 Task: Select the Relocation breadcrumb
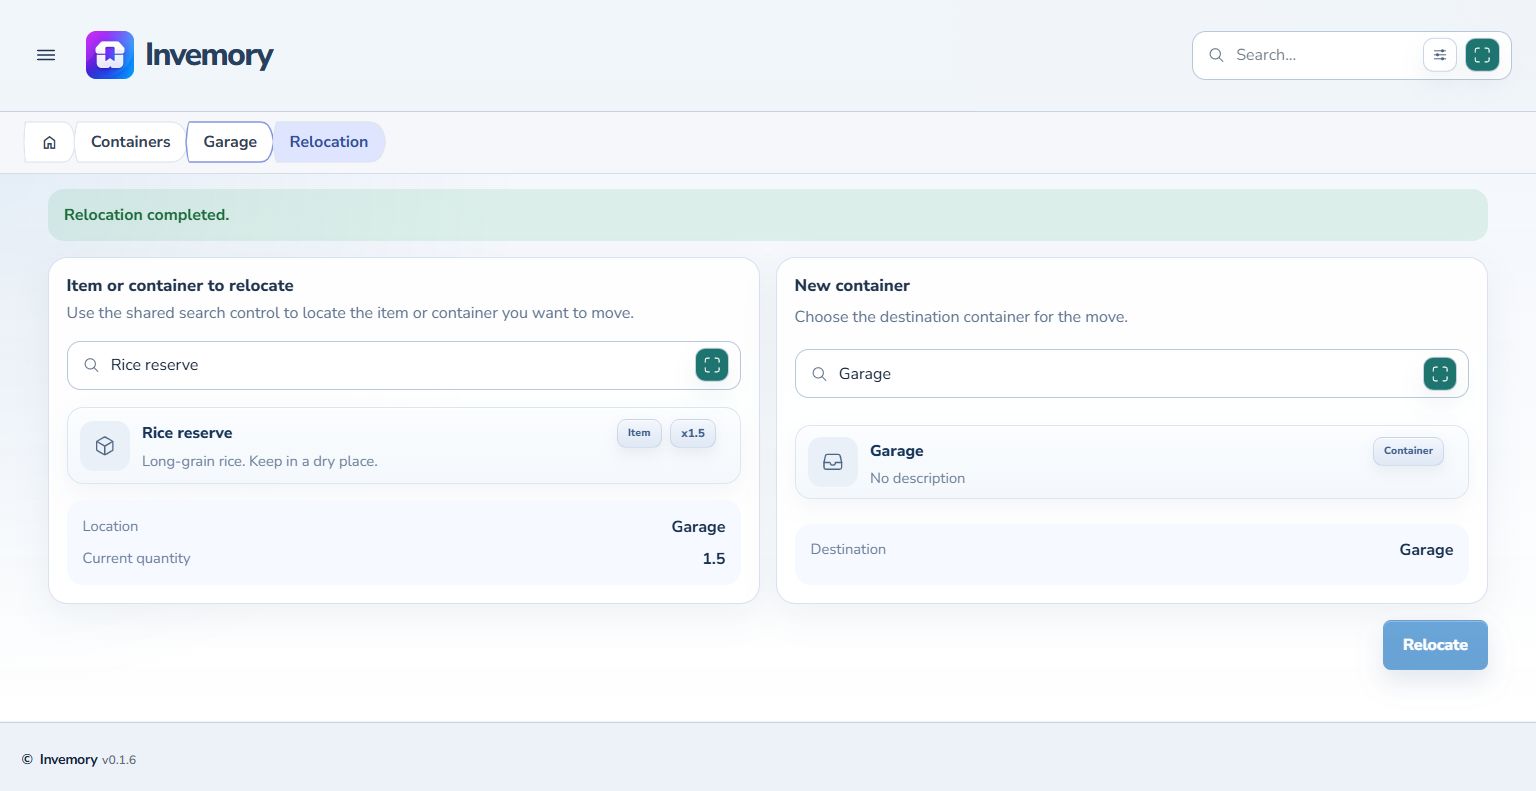point(329,142)
